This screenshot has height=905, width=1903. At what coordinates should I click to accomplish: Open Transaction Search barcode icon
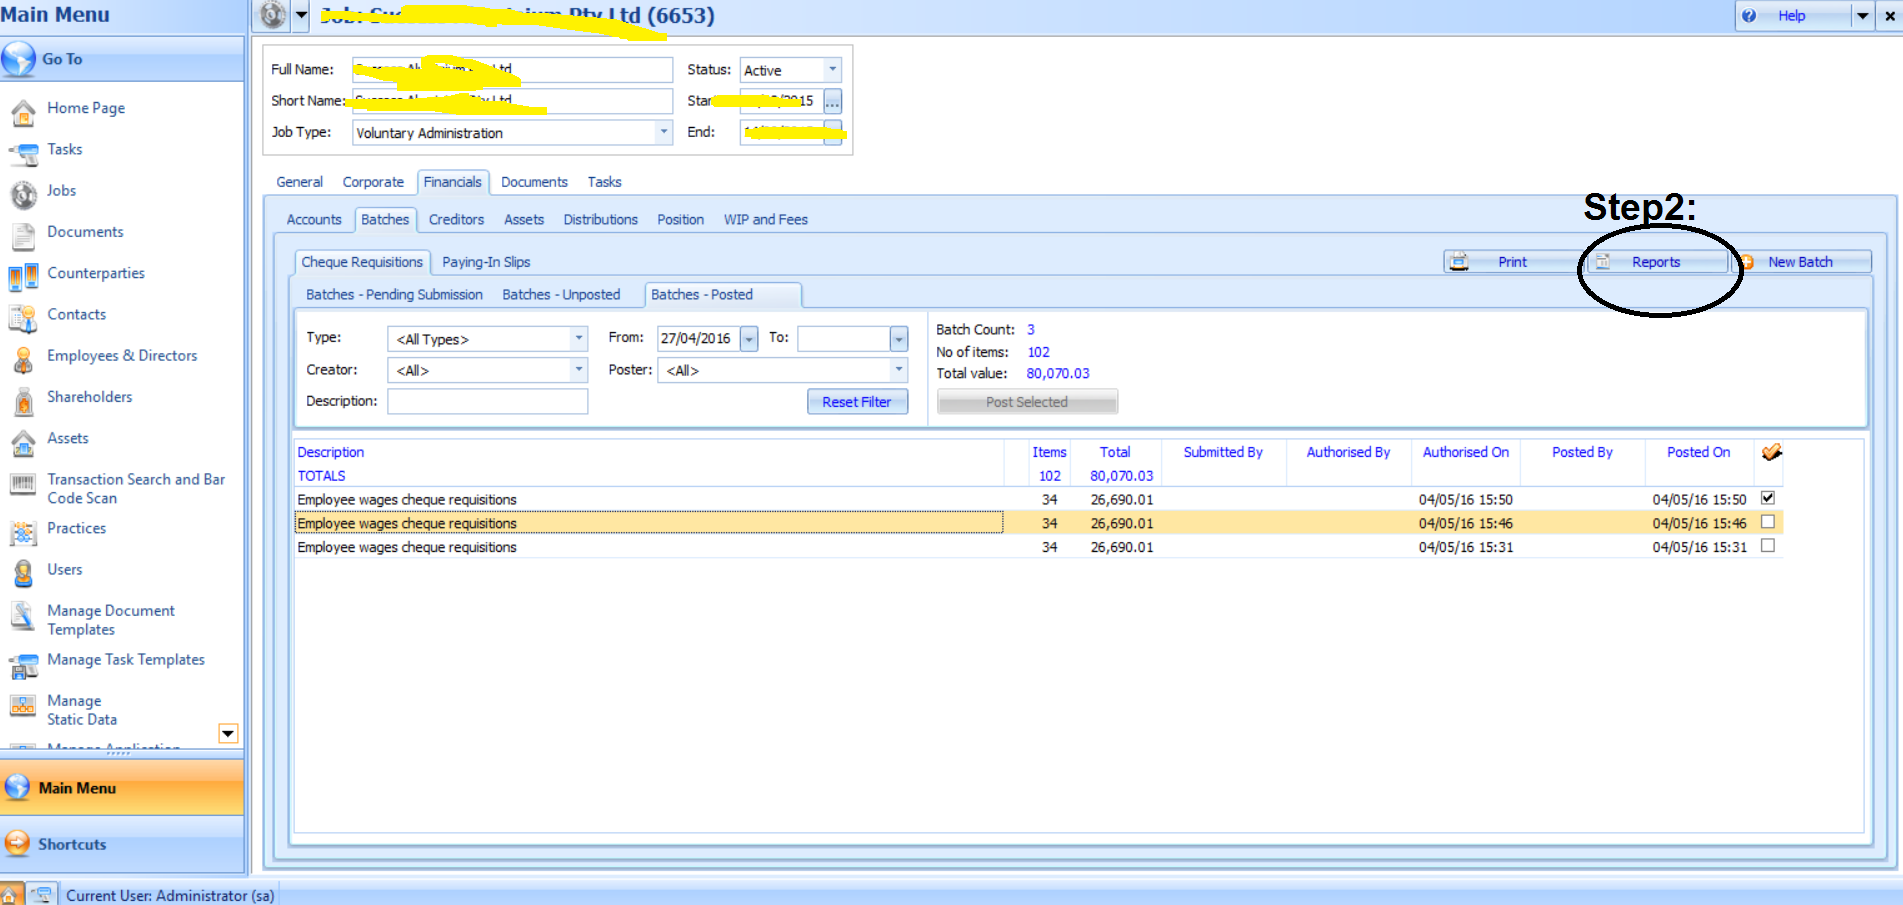pos(23,485)
